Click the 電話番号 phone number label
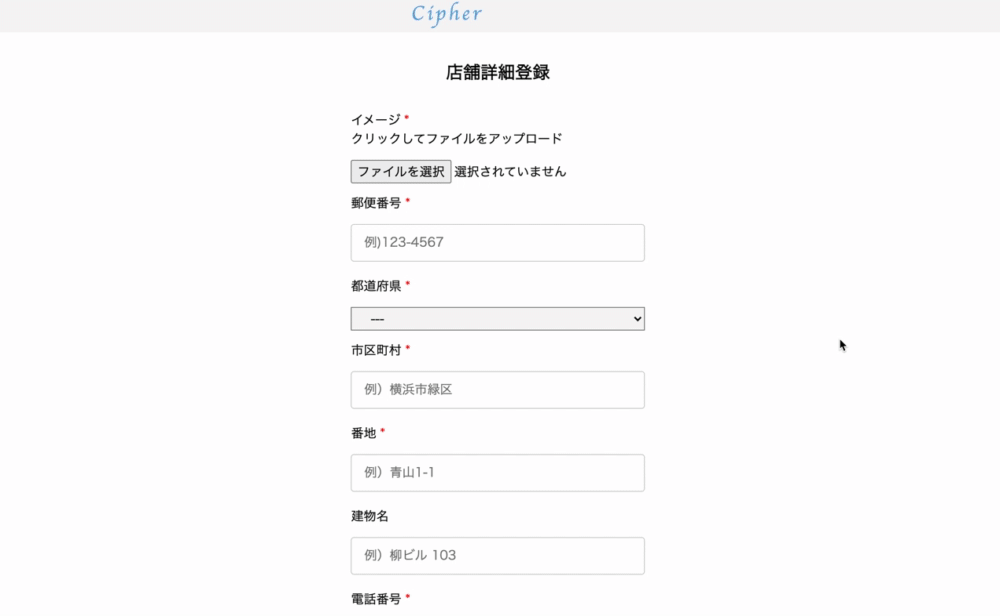The image size is (1000, 616). pos(376,600)
